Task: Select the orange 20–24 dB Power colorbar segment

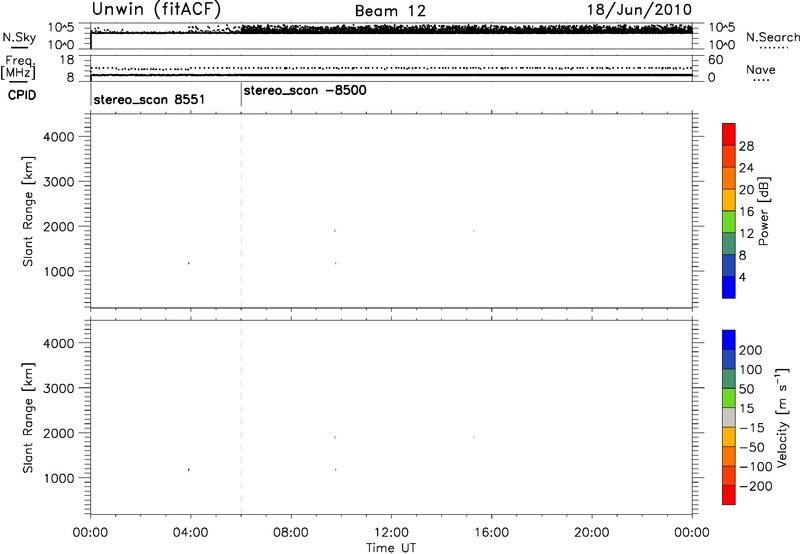Action: point(729,178)
